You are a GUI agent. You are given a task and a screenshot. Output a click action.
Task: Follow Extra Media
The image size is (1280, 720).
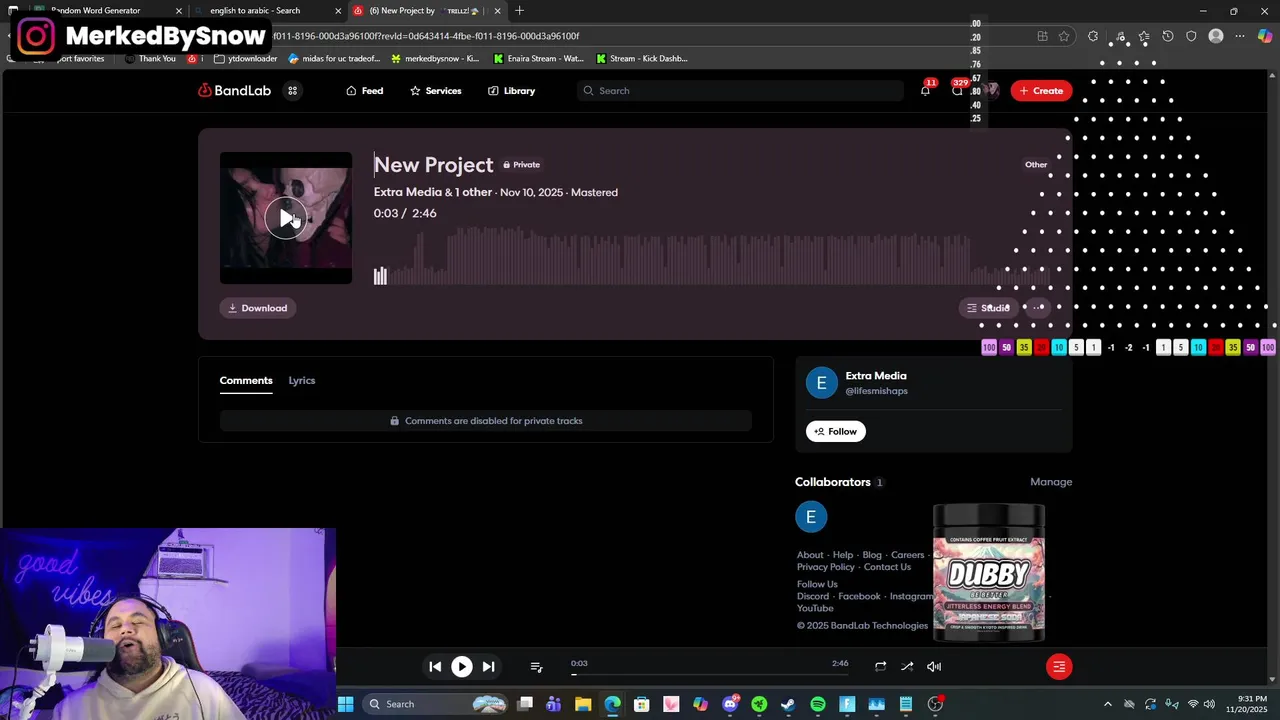(836, 431)
